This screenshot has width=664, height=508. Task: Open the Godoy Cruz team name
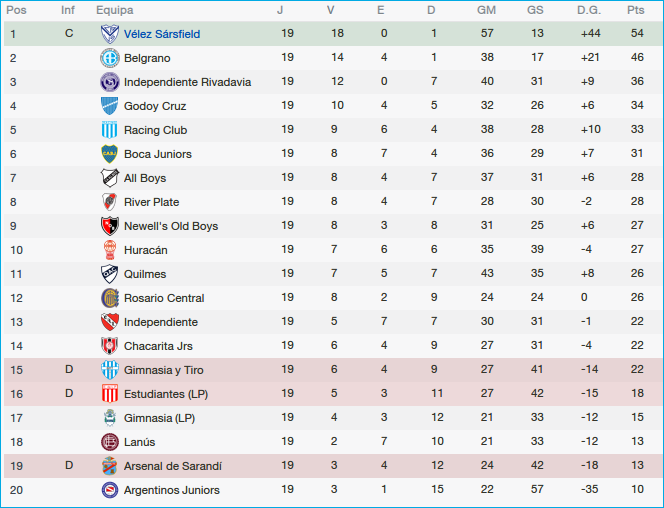click(x=155, y=106)
